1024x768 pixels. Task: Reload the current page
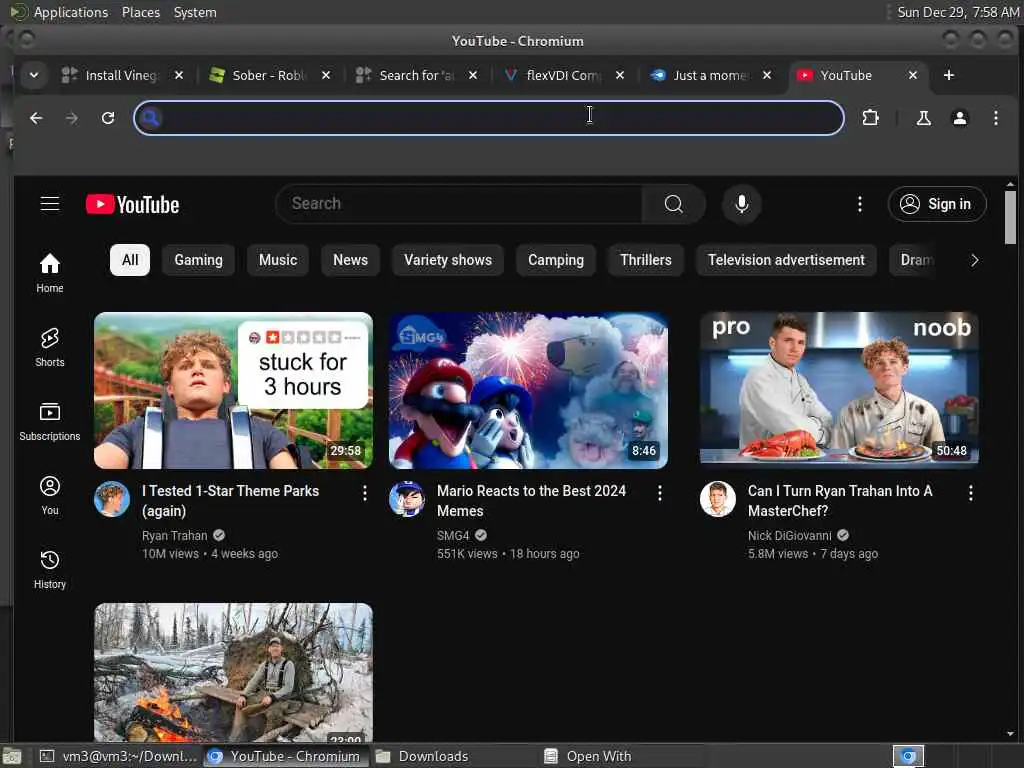(108, 118)
